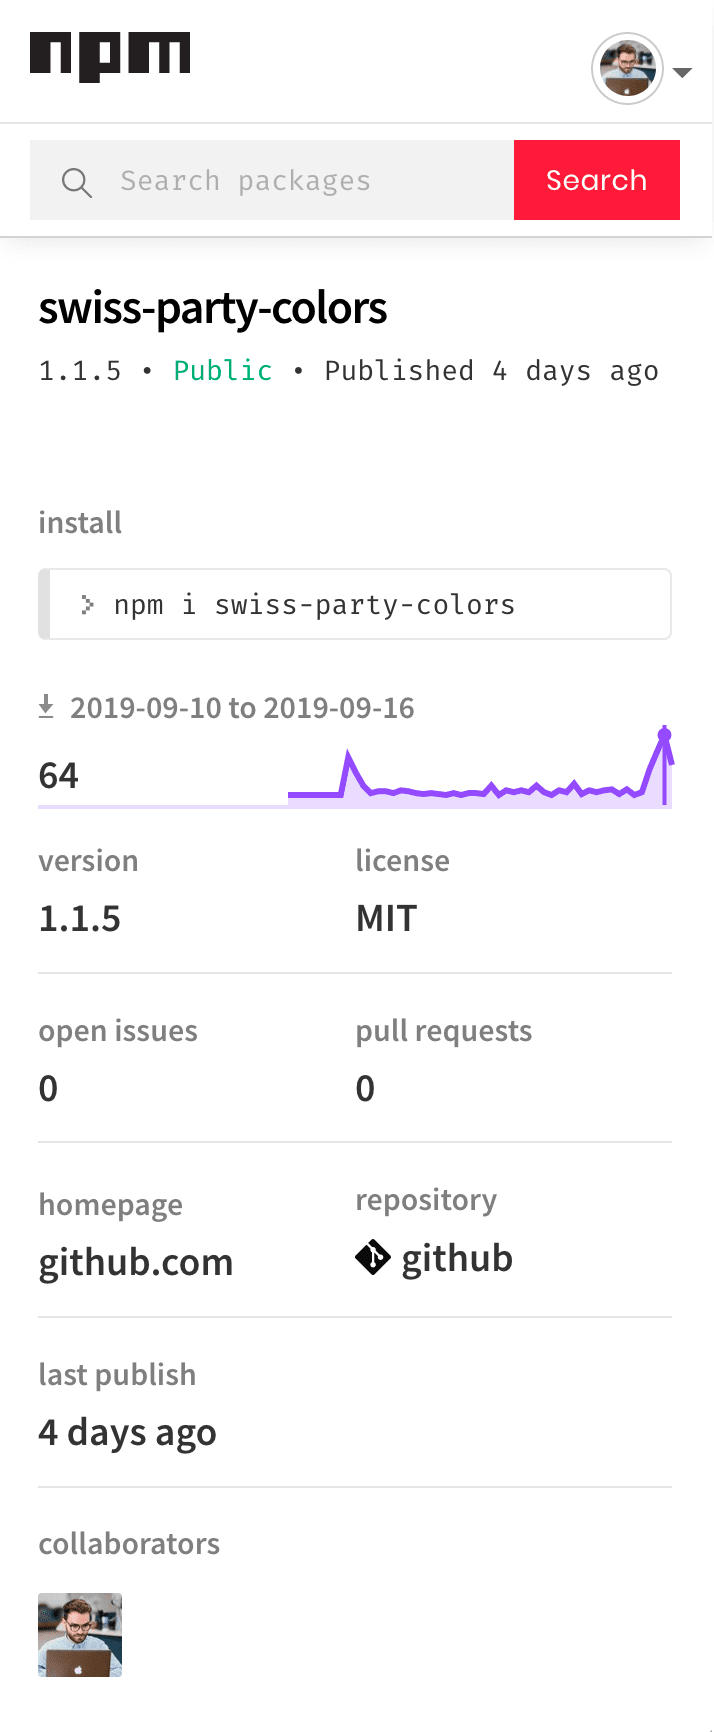Click the downloads sparkline peak marker
Image resolution: width=714 pixels, height=1732 pixels.
(664, 735)
